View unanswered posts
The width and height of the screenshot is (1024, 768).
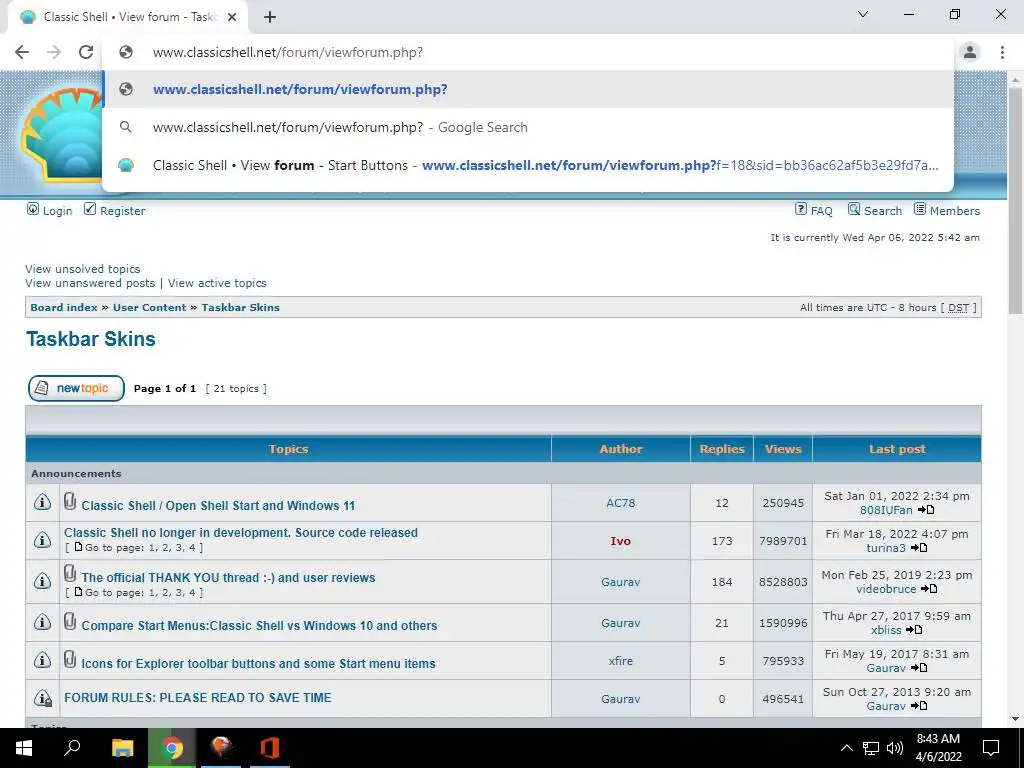point(90,283)
